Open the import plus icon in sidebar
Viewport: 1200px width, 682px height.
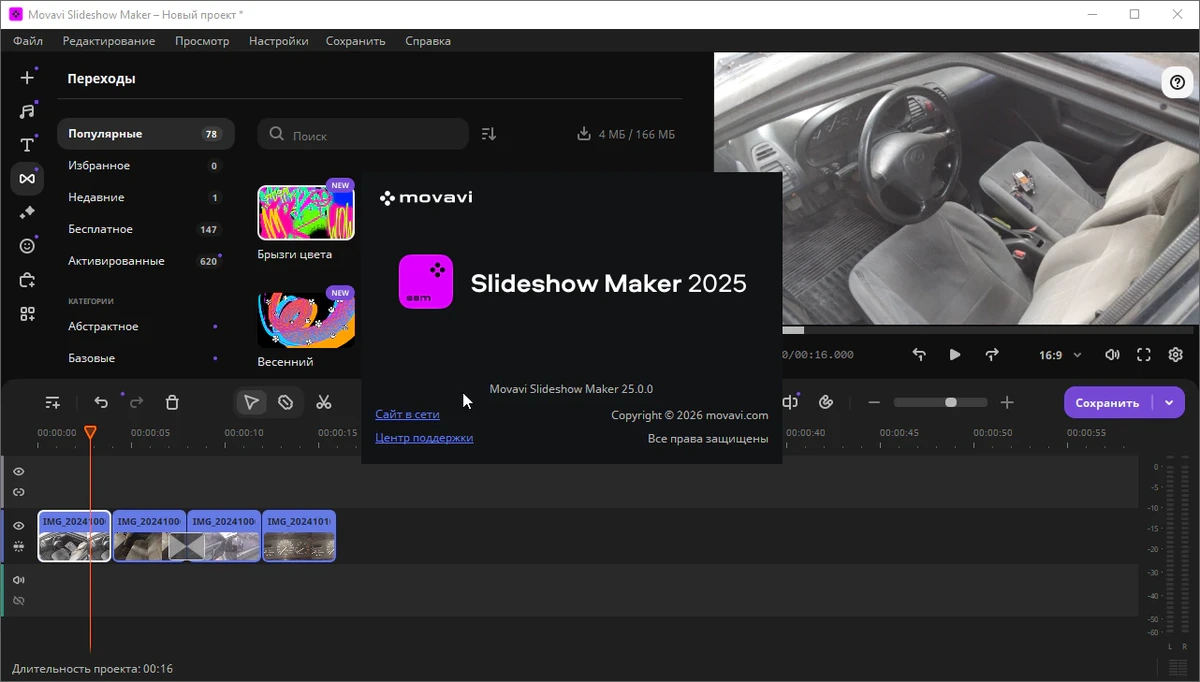coord(27,77)
